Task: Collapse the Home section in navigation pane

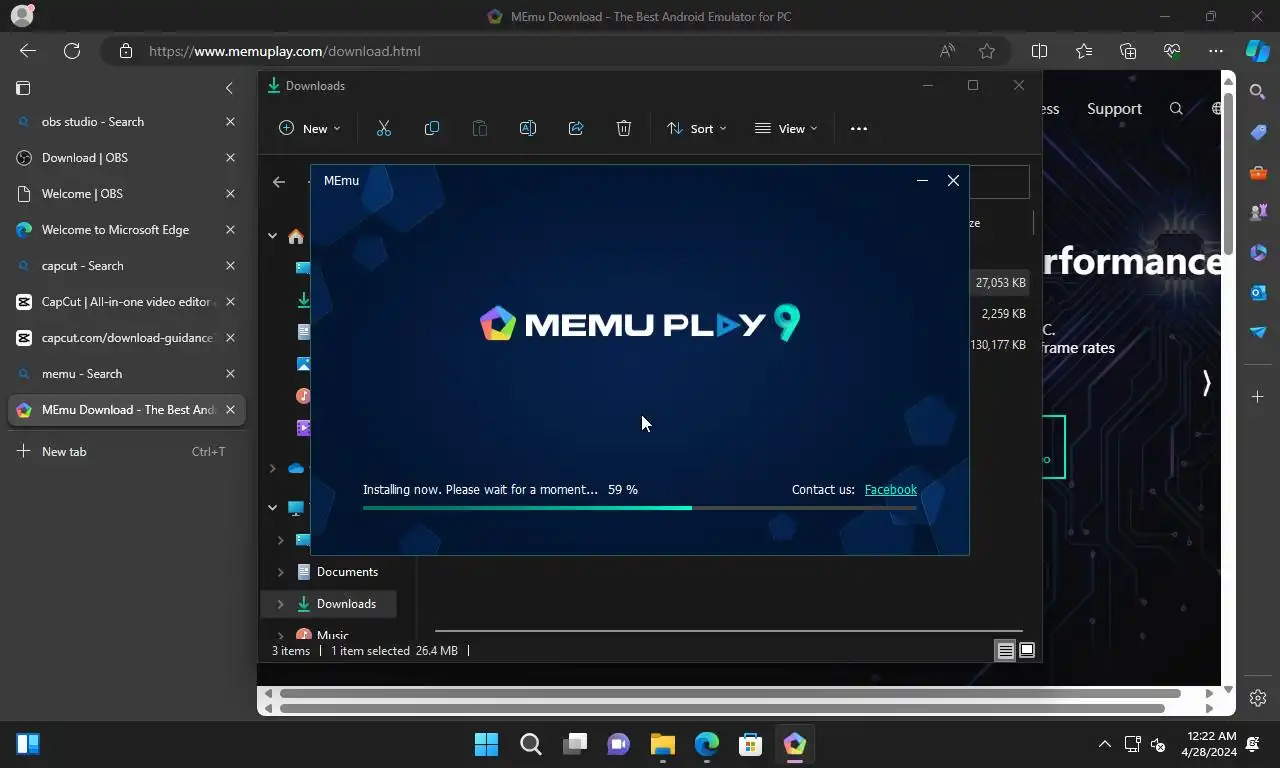Action: pyautogui.click(x=272, y=236)
